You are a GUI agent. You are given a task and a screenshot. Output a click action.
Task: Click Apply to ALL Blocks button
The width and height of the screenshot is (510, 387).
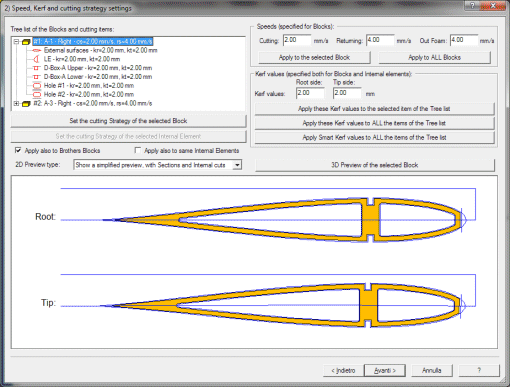[x=434, y=57]
